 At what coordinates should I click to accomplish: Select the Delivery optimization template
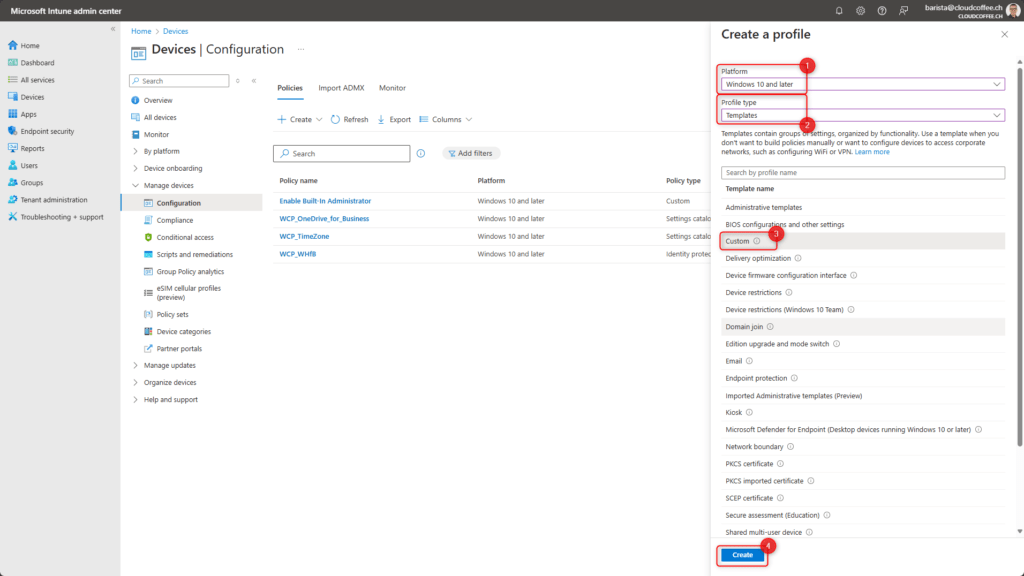(x=862, y=259)
